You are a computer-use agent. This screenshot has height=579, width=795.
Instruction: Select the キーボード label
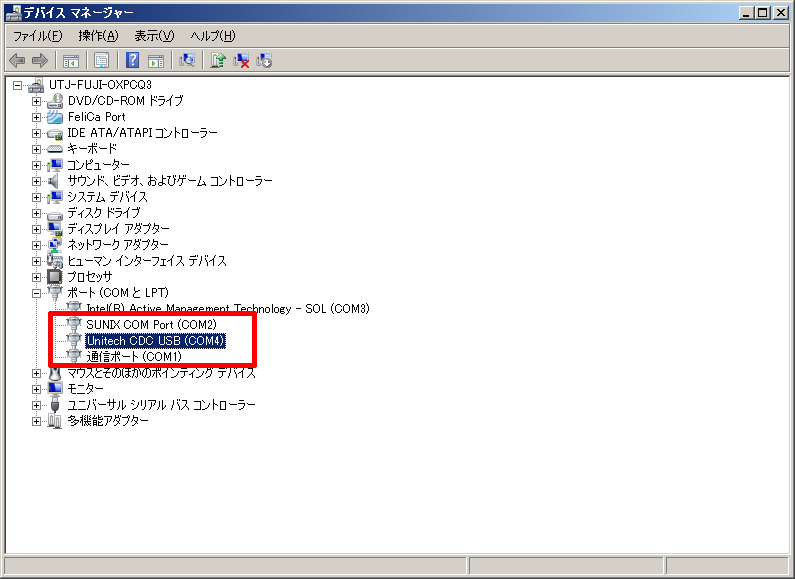click(92, 149)
